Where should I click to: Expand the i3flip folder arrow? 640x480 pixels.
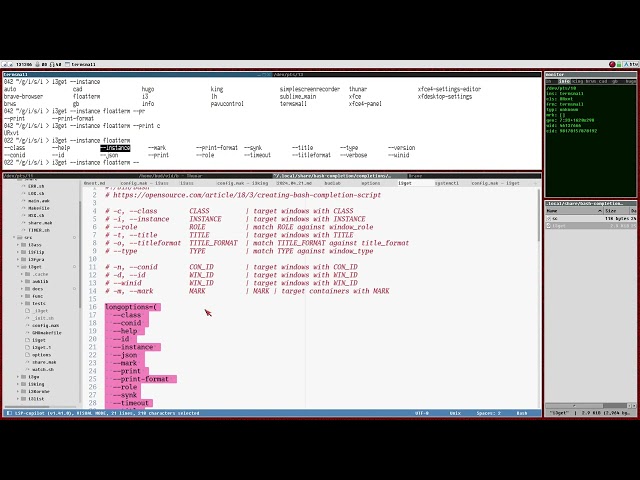18,252
